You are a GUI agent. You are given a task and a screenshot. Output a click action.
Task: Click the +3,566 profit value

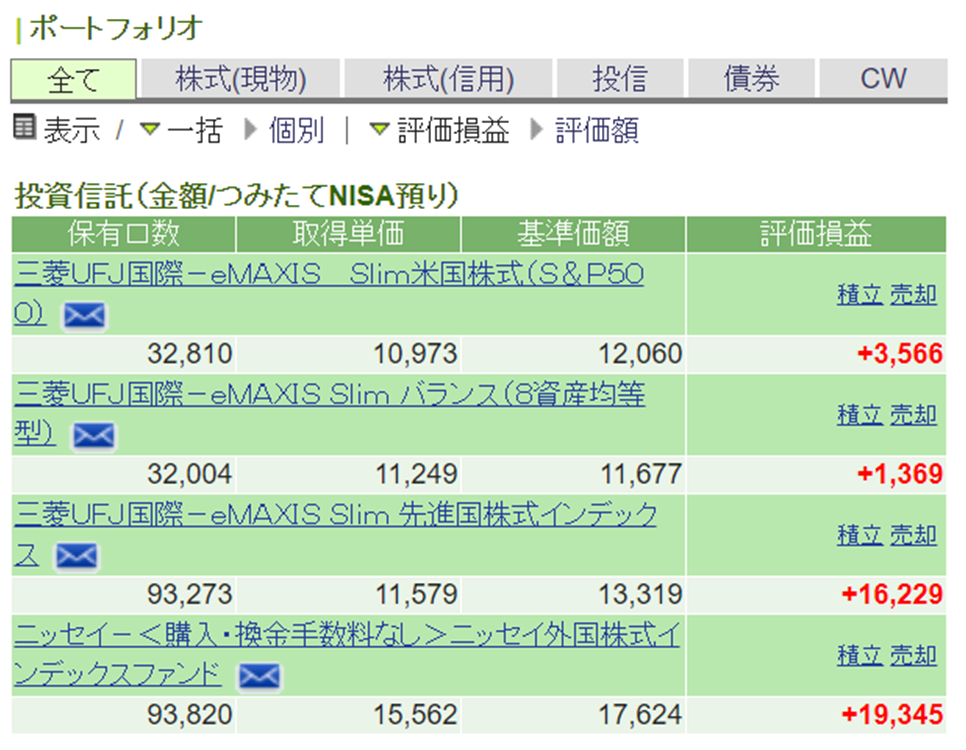(x=899, y=354)
